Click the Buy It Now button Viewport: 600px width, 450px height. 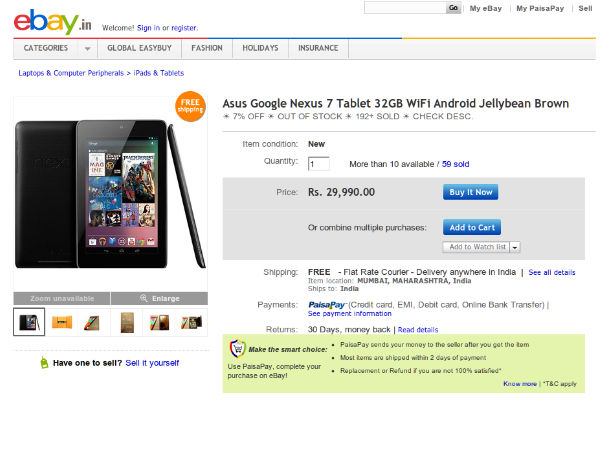coord(470,192)
